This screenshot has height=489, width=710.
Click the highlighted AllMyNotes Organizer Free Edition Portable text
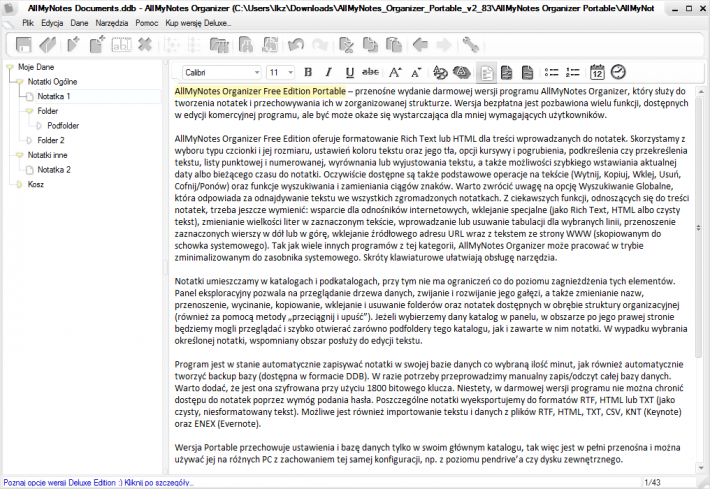click(x=260, y=91)
